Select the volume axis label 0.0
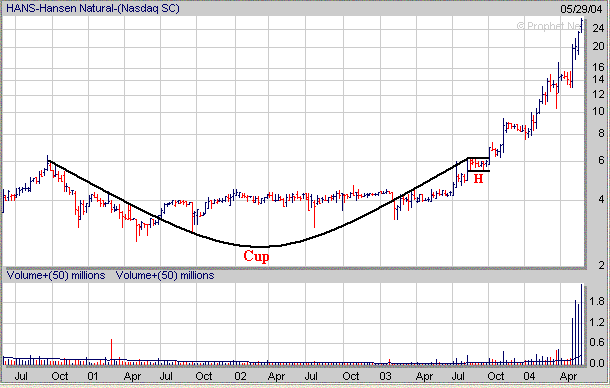610x388 pixels. point(597,363)
